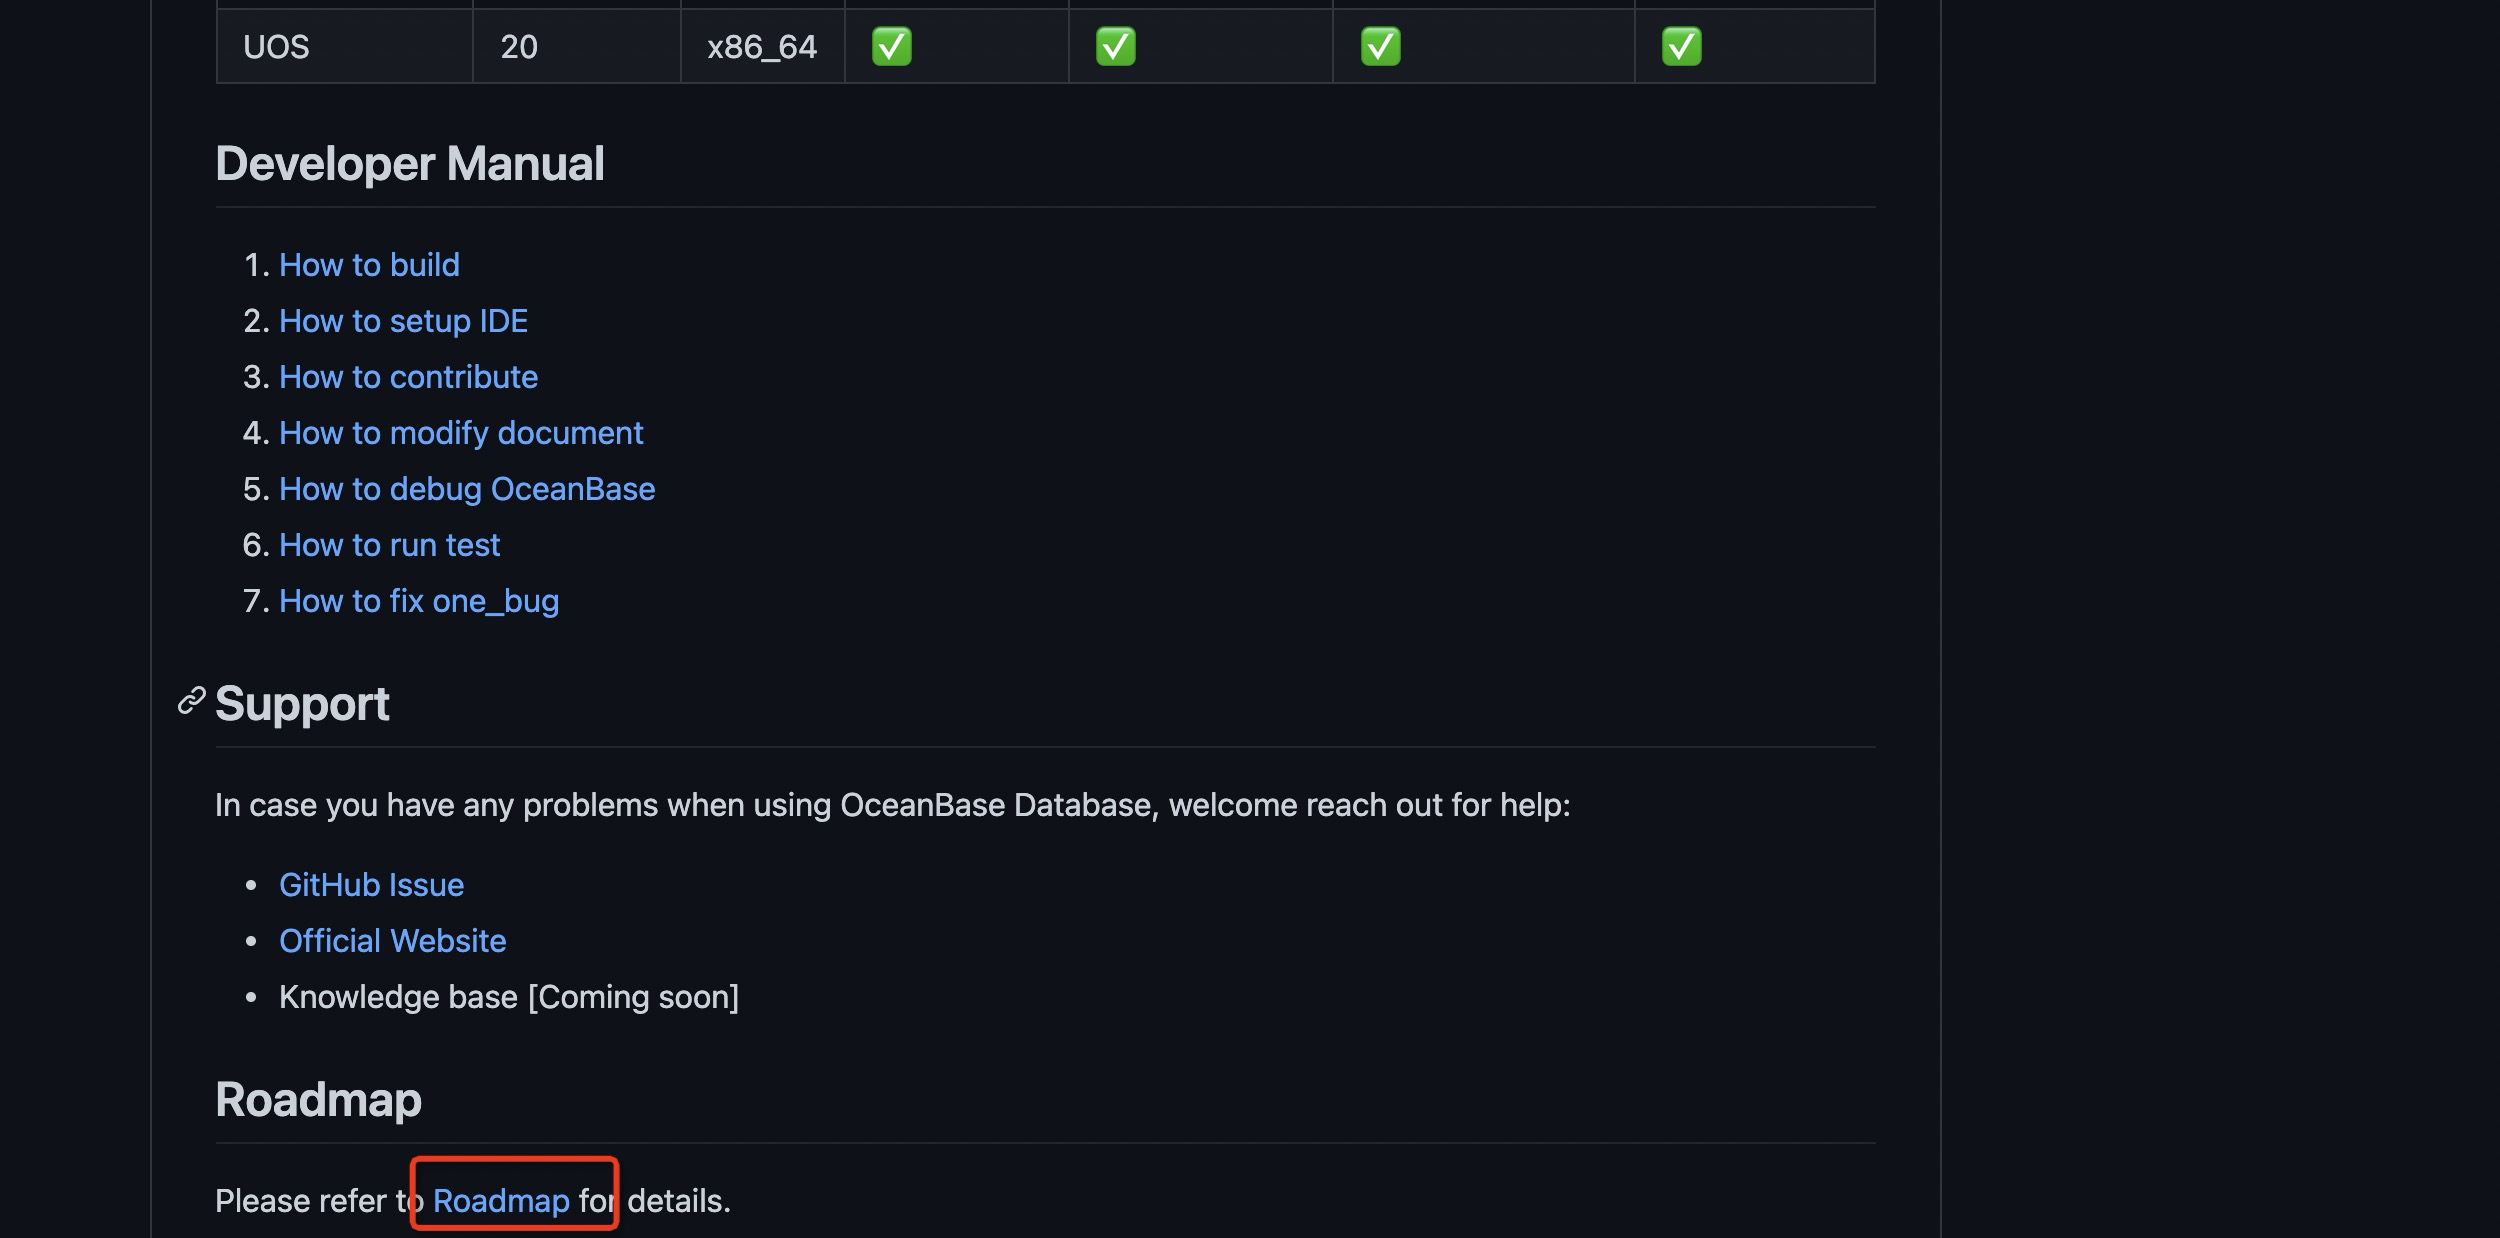
Task: Follow the Roadmap link in the sentence
Action: (501, 1201)
